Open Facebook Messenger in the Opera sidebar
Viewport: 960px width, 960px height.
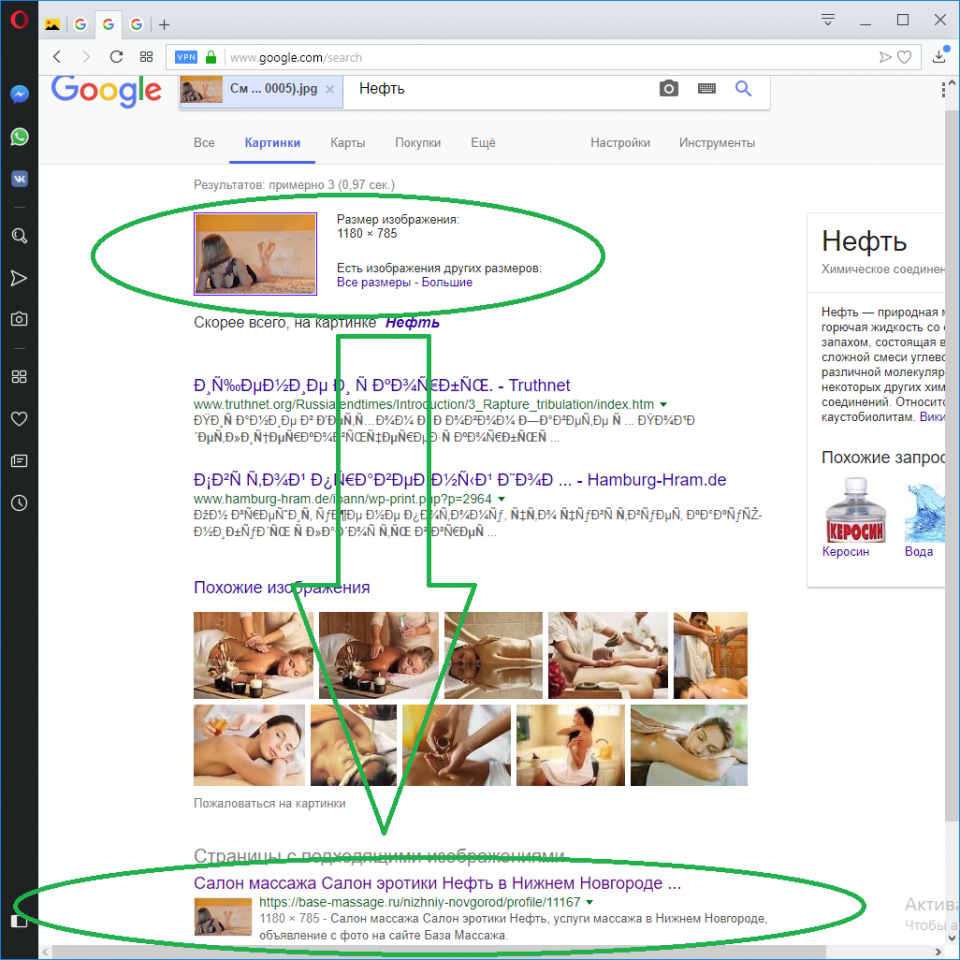tap(19, 94)
